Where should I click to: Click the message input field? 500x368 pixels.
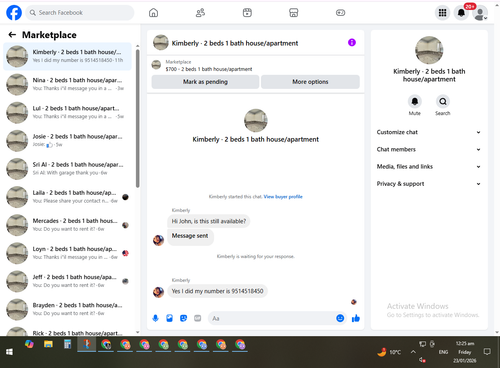pos(272,318)
